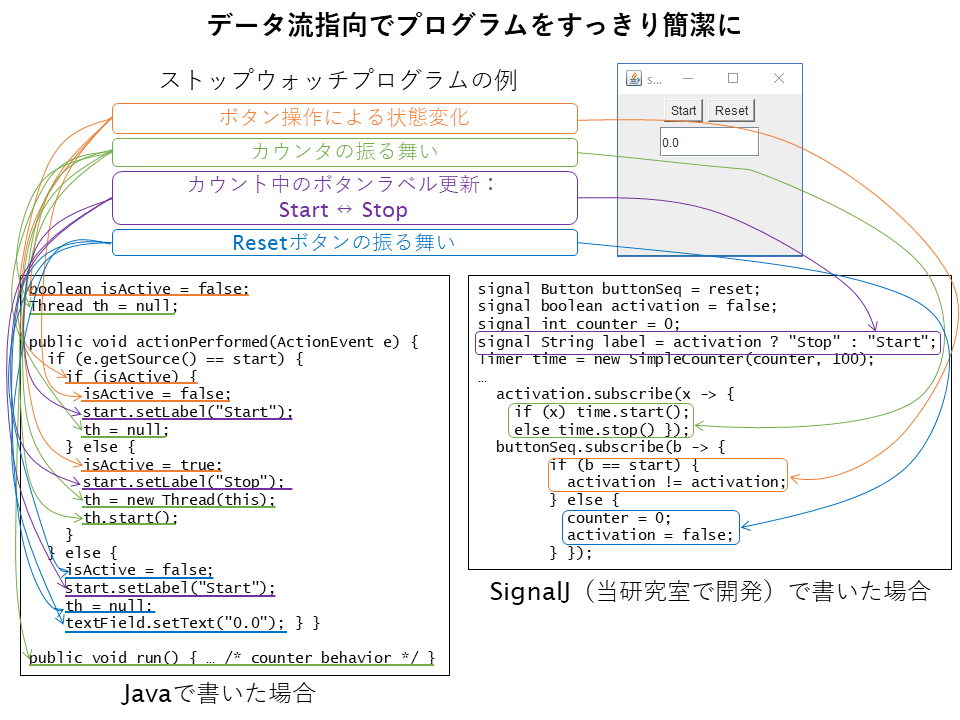Click 'buttonSeq.subscribe(b -> {'
This screenshot has width=960, height=720.
tap(610, 446)
